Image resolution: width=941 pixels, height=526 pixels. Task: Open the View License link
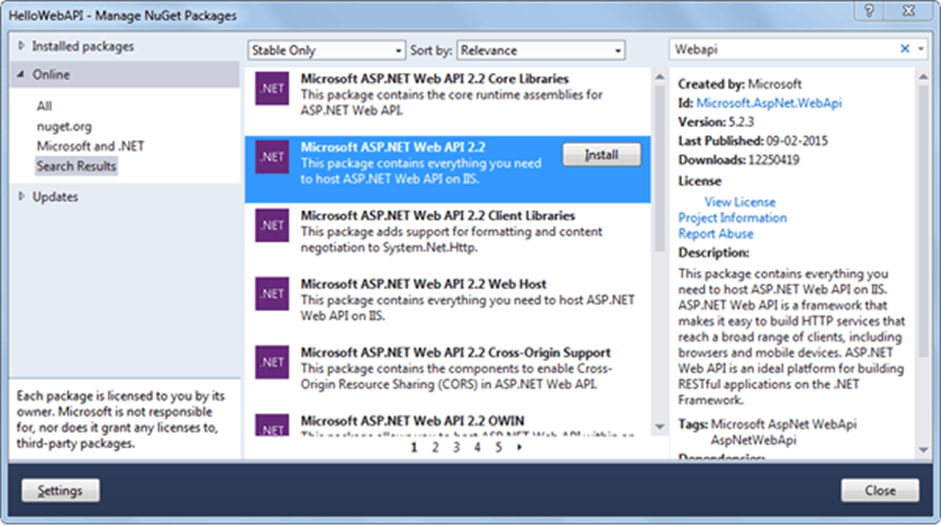[x=739, y=202]
